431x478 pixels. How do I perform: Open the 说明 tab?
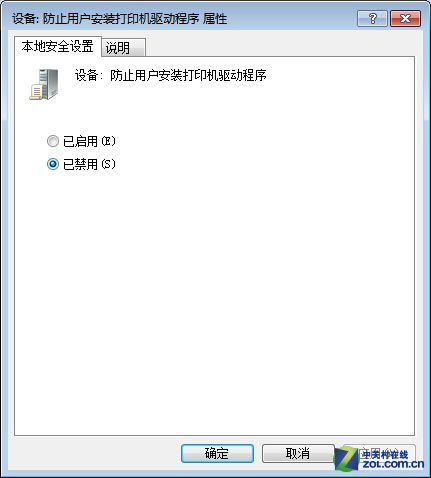click(x=123, y=48)
